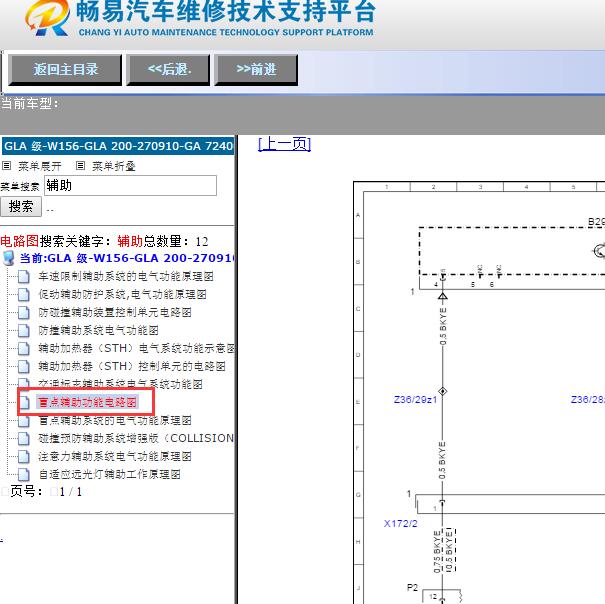Viewport: 605px width, 604px height.
Task: Click document icon for 辅助加热器（STH）电气系统功能示意图
Action: pyautogui.click(x=24, y=348)
